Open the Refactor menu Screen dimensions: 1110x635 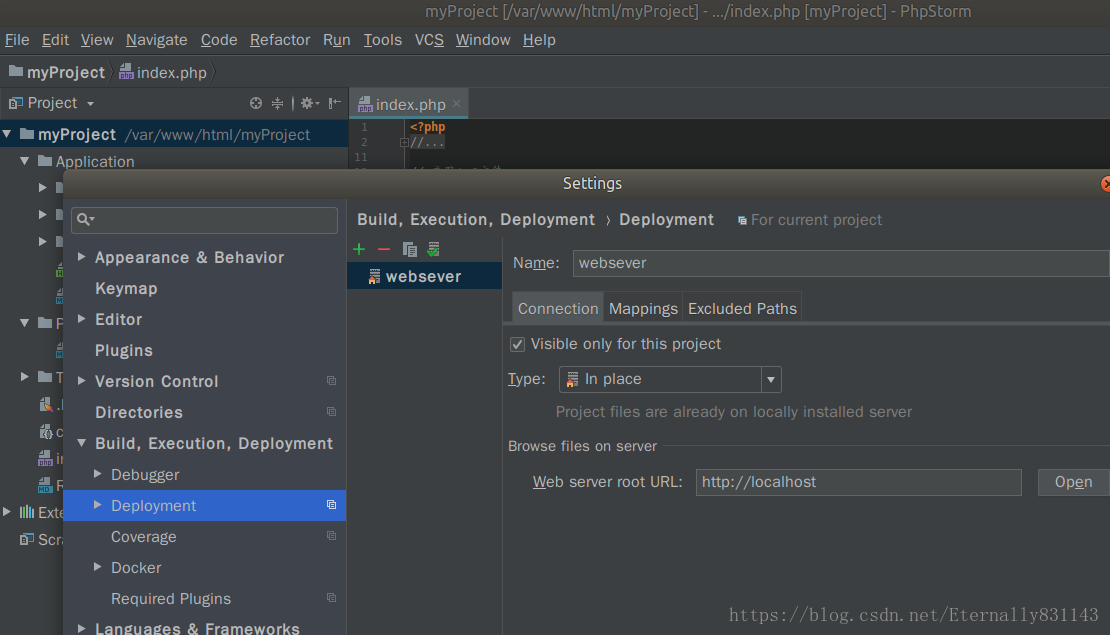pos(280,40)
